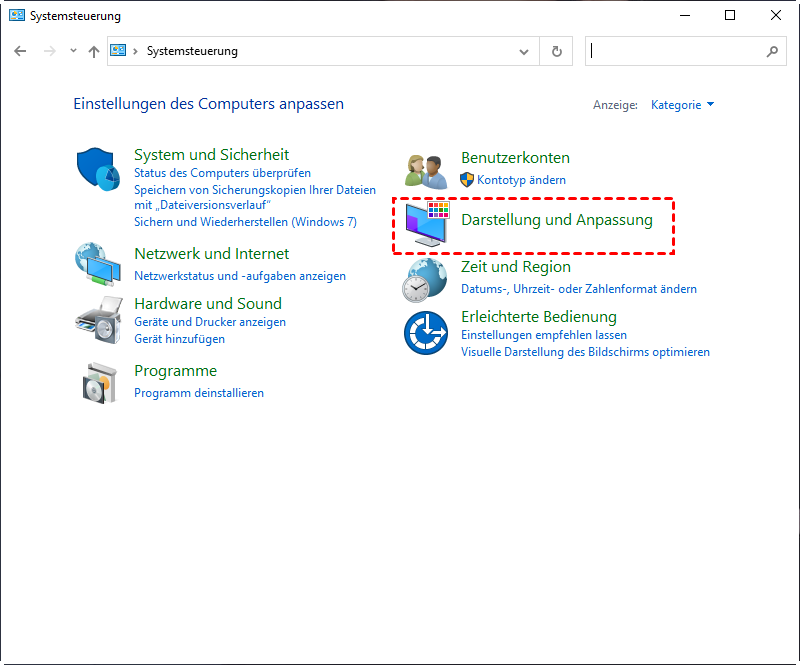
Task: Click the Systemsteuerung title bar icon
Action: point(17,15)
